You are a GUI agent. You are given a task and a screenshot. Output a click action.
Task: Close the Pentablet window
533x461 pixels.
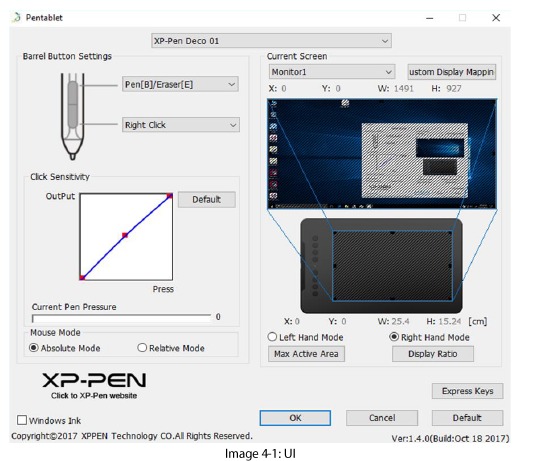pos(496,18)
